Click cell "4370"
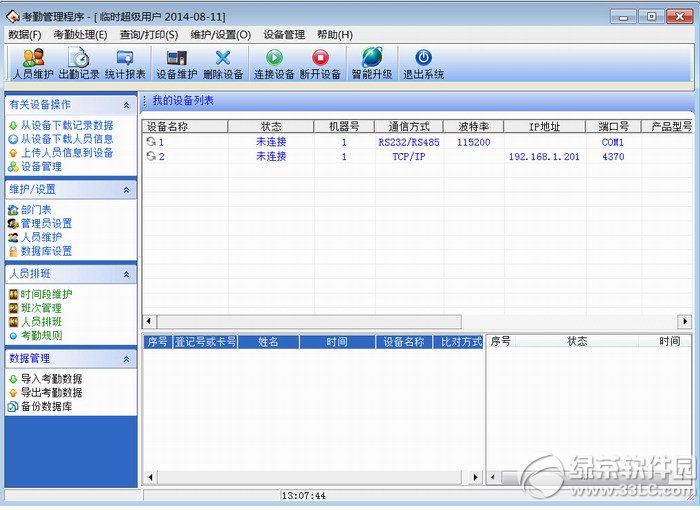Image resolution: width=700 pixels, height=510 pixels. [613, 157]
